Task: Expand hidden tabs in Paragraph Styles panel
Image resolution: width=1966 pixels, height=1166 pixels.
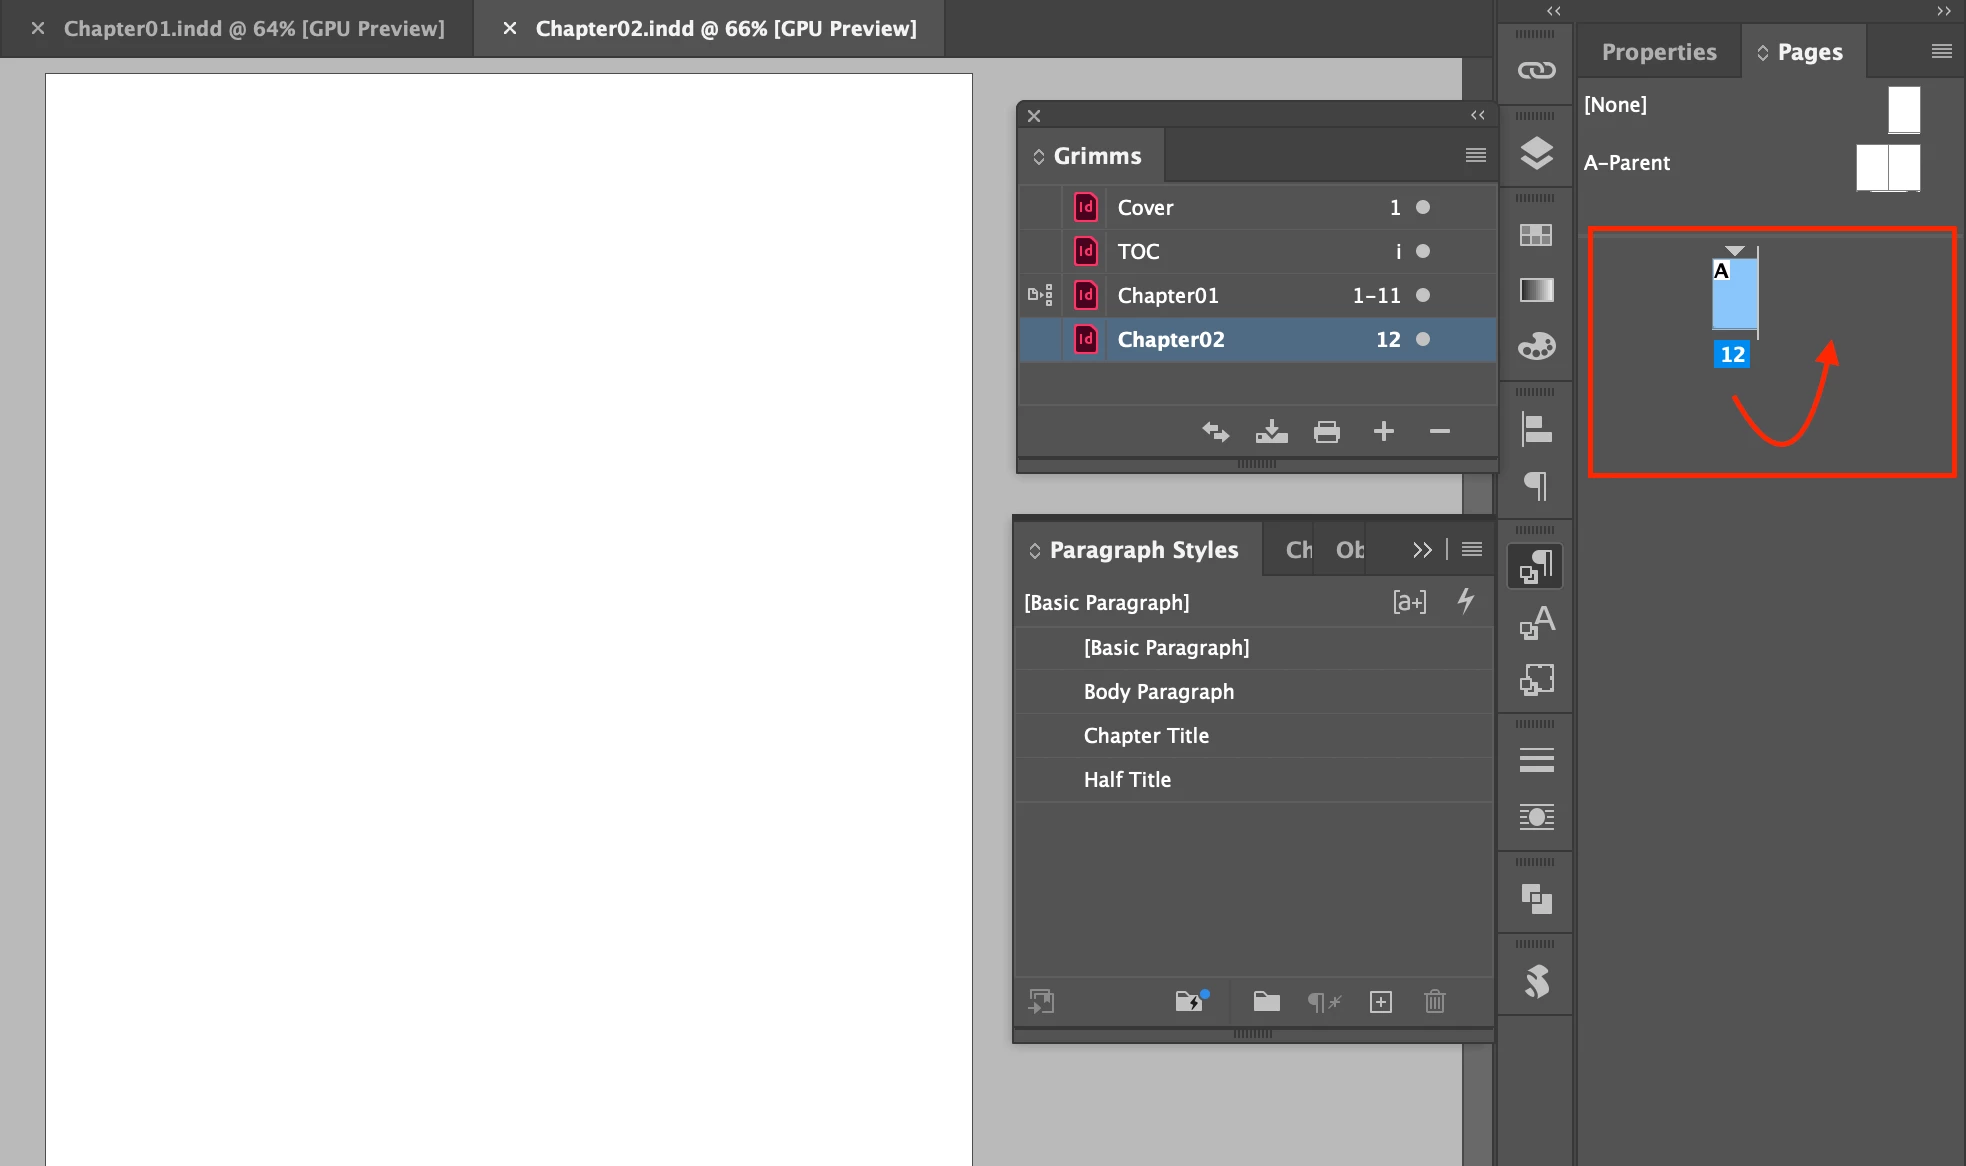Action: tap(1421, 550)
